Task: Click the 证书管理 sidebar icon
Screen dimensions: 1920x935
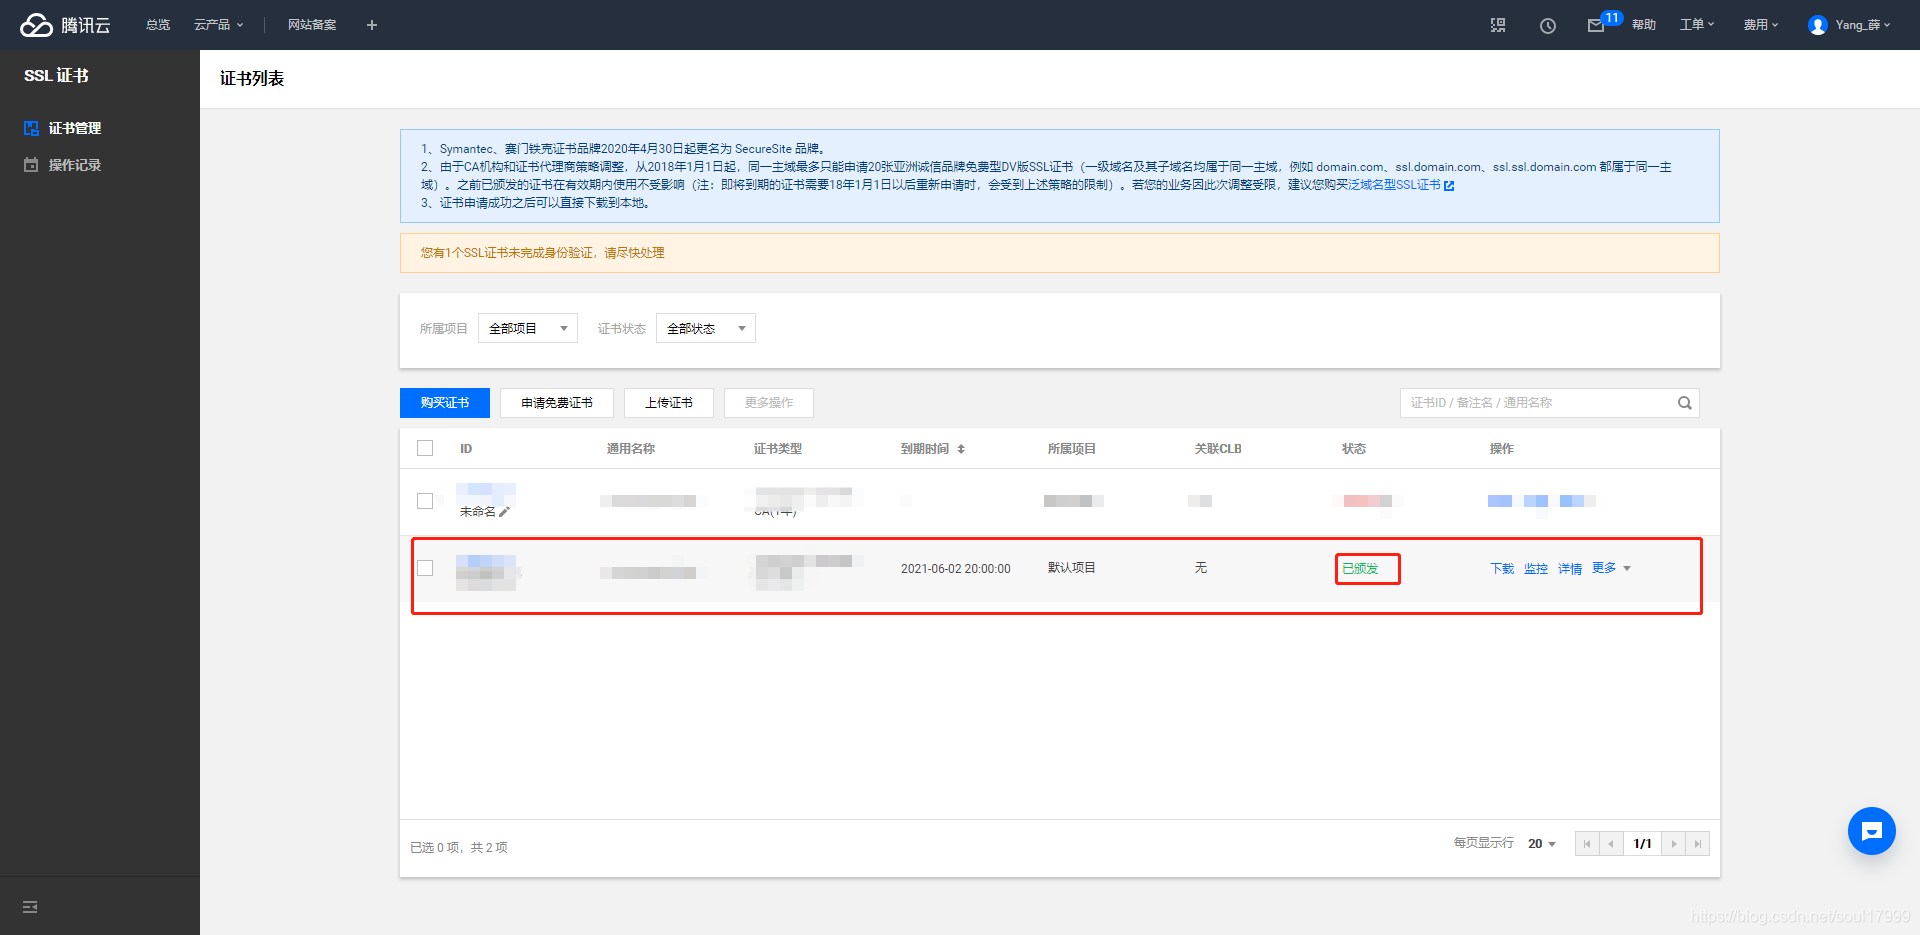Action: (31, 128)
